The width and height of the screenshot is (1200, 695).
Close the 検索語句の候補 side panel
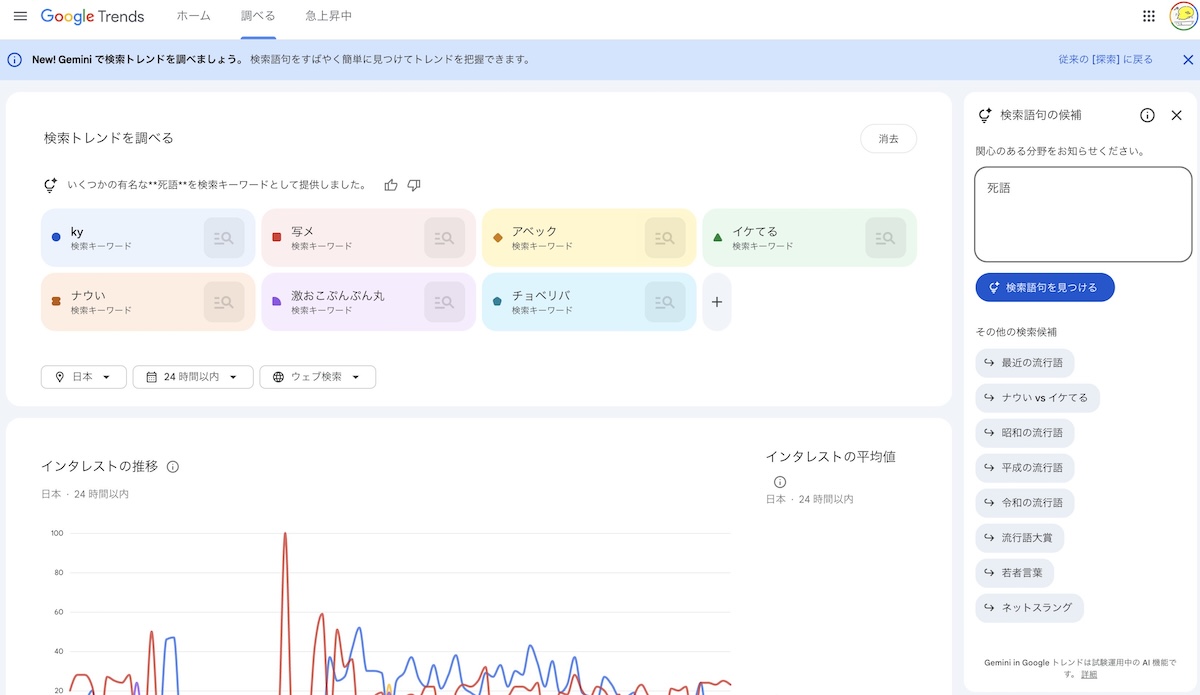[1176, 115]
